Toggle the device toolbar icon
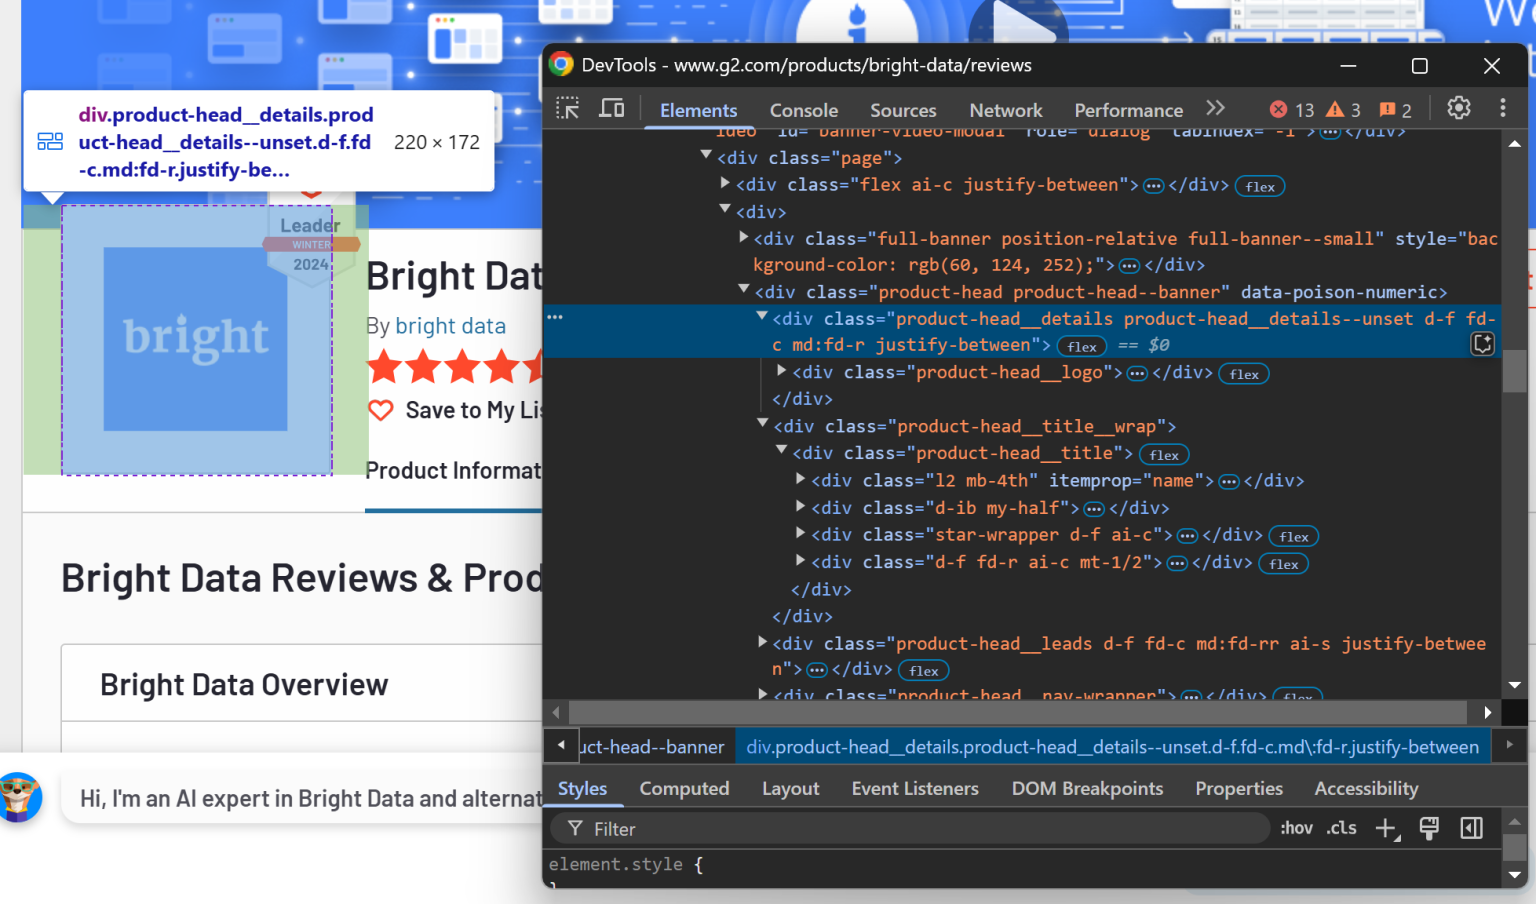This screenshot has width=1536, height=904. pos(611,109)
